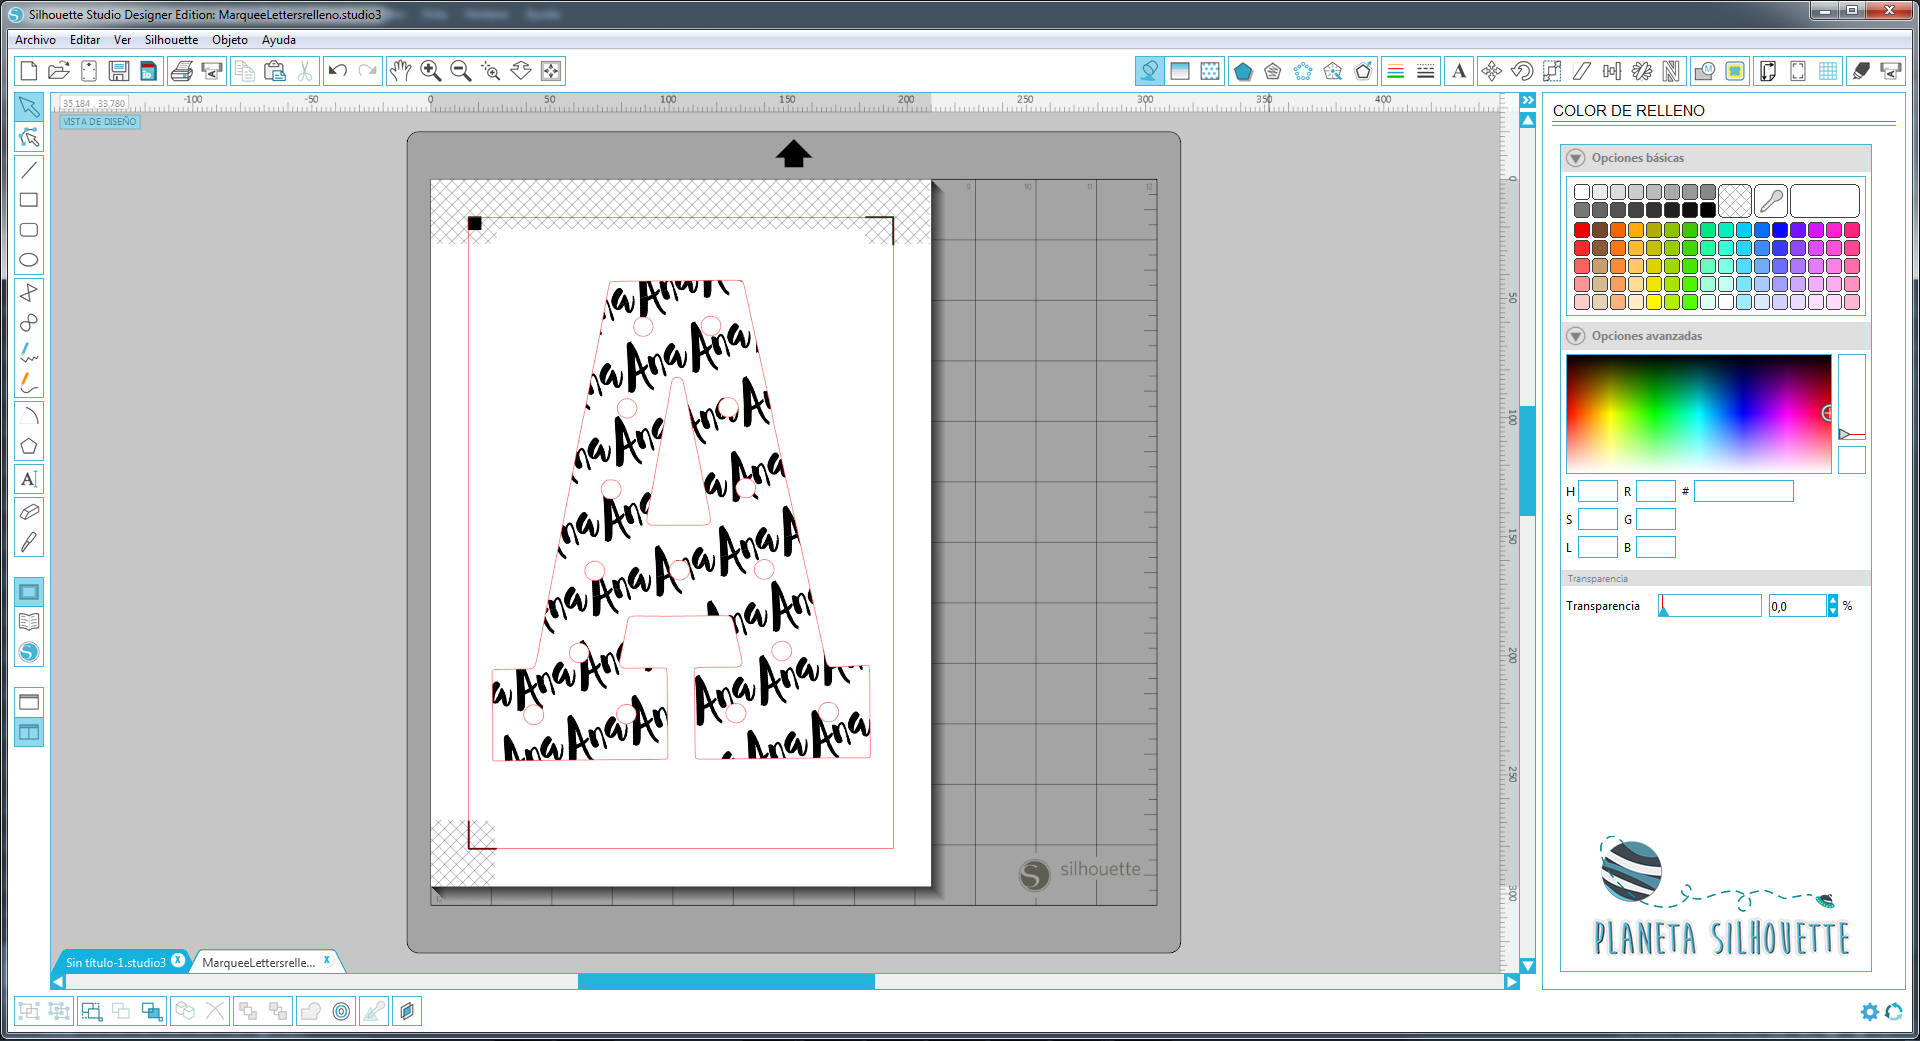The width and height of the screenshot is (1920, 1041).
Task: Open the Cut Settings blade icon
Action: tap(1861, 71)
